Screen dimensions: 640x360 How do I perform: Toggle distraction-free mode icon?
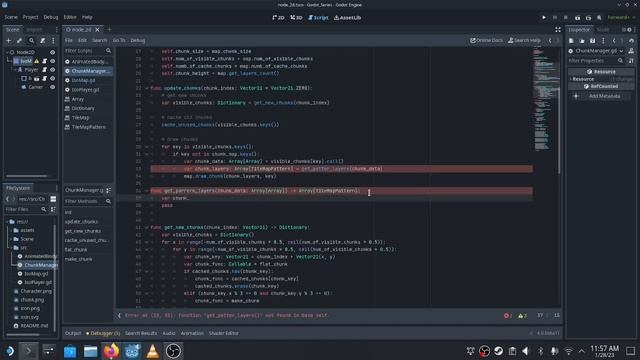[558, 29]
